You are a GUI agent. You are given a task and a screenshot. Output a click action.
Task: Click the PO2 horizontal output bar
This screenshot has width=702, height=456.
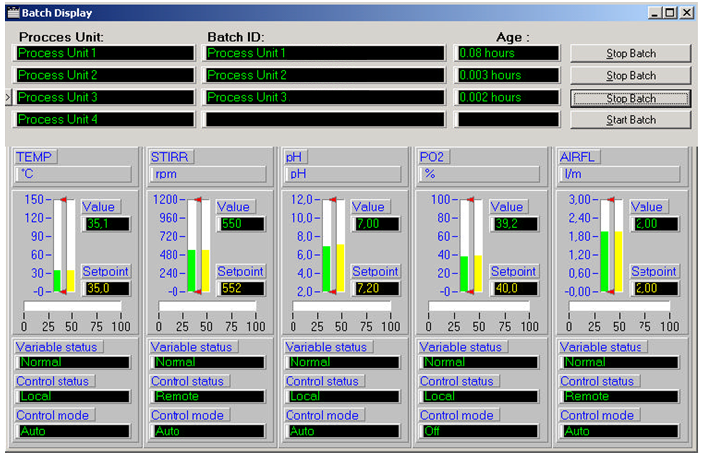pyautogui.click(x=471, y=307)
